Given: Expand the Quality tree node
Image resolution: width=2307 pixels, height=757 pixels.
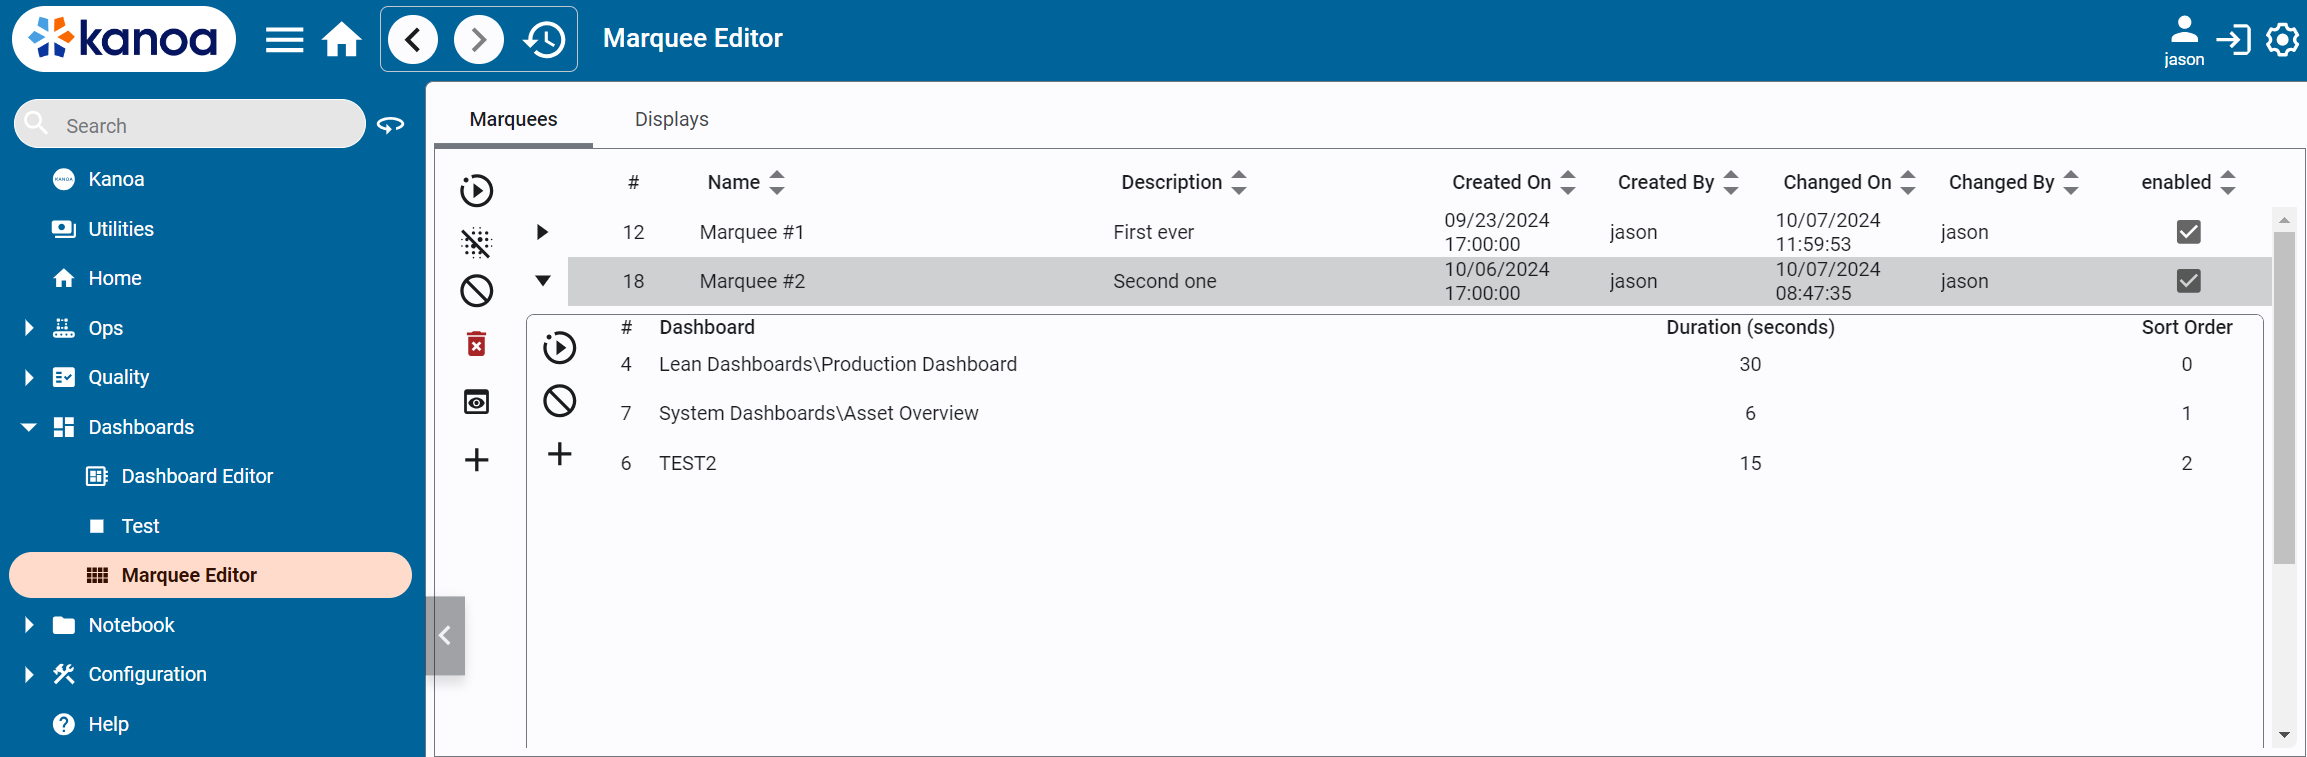Looking at the screenshot, I should [x=29, y=377].
